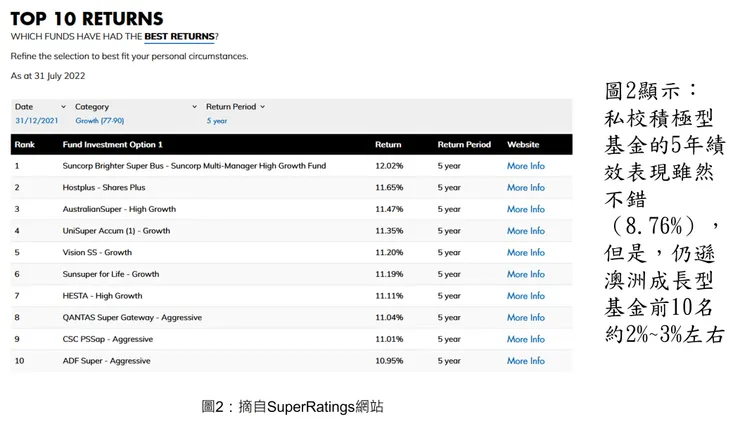Image resolution: width=740 pixels, height=424 pixels.
Task: Open More Info for HESTA High Growth
Action: 526,296
